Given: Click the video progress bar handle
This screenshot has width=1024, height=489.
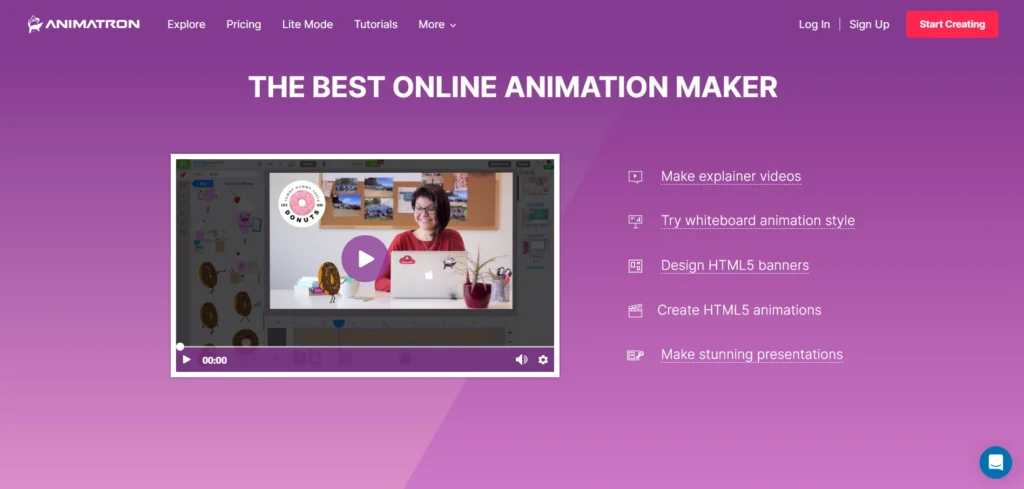Looking at the screenshot, I should pyautogui.click(x=180, y=347).
